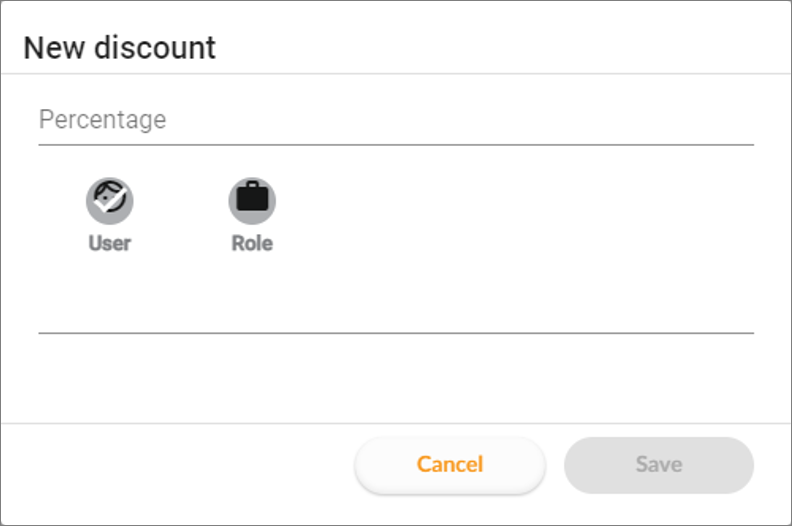Click the Percentage placeholder text
Viewport: 792px width, 526px height.
click(x=103, y=120)
